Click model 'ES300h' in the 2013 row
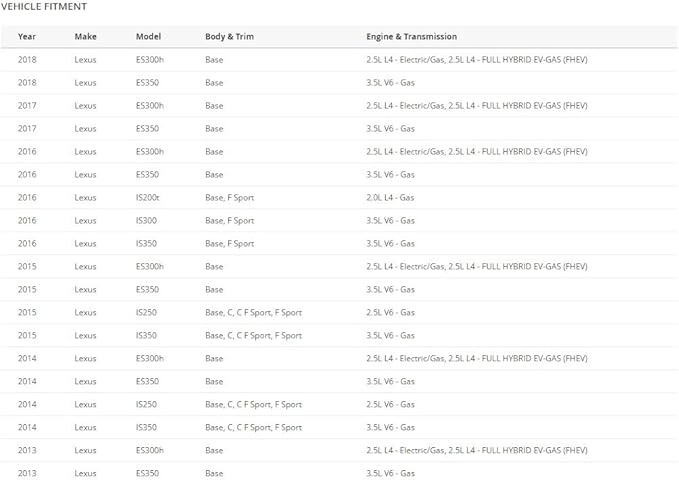The width and height of the screenshot is (679, 482). click(x=150, y=450)
